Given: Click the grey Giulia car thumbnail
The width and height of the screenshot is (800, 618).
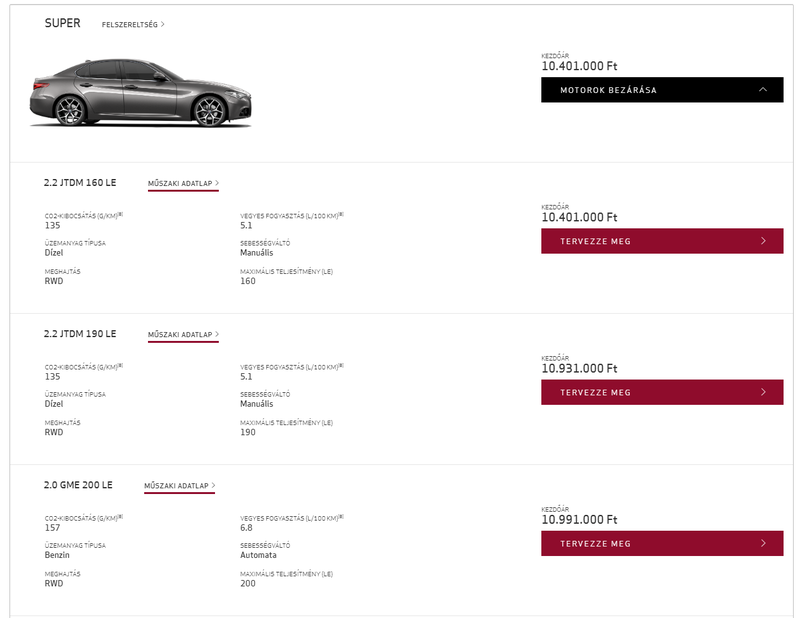Looking at the screenshot, I should tap(140, 92).
